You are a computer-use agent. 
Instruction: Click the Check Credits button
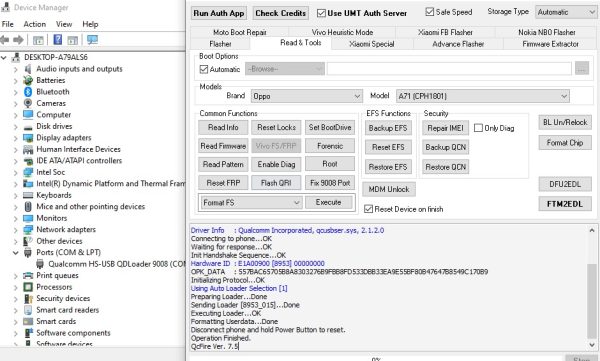[280, 13]
